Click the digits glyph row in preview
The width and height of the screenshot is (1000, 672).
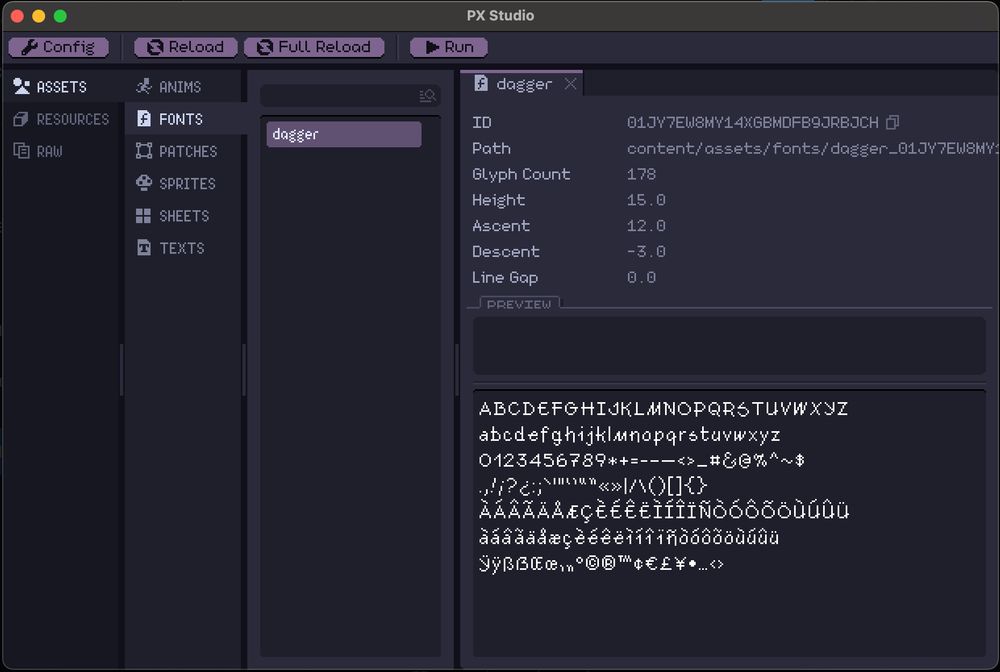click(642, 460)
